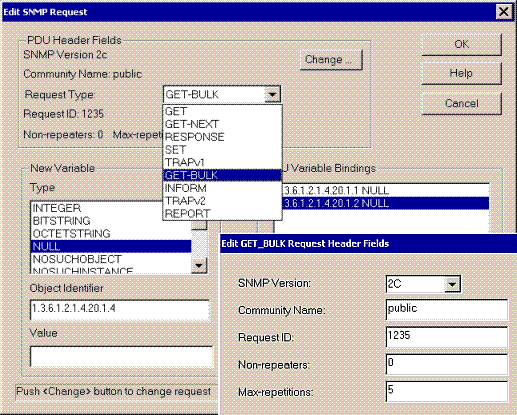Click the GET-BULK Request Type combo box
517x415 pixels.
(x=222, y=95)
